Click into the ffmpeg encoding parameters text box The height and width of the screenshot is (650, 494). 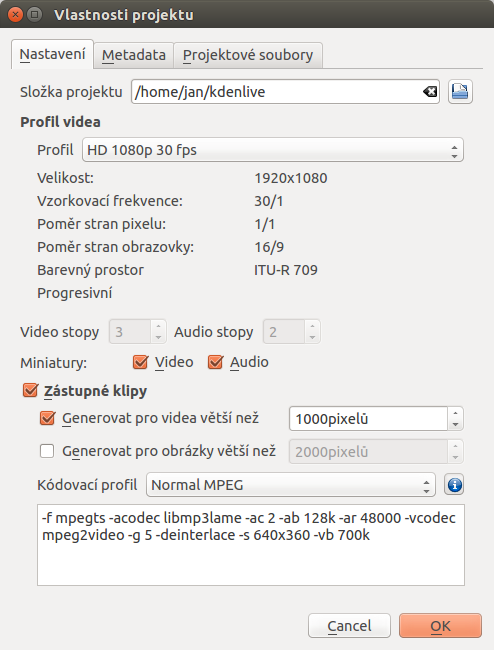click(251, 545)
